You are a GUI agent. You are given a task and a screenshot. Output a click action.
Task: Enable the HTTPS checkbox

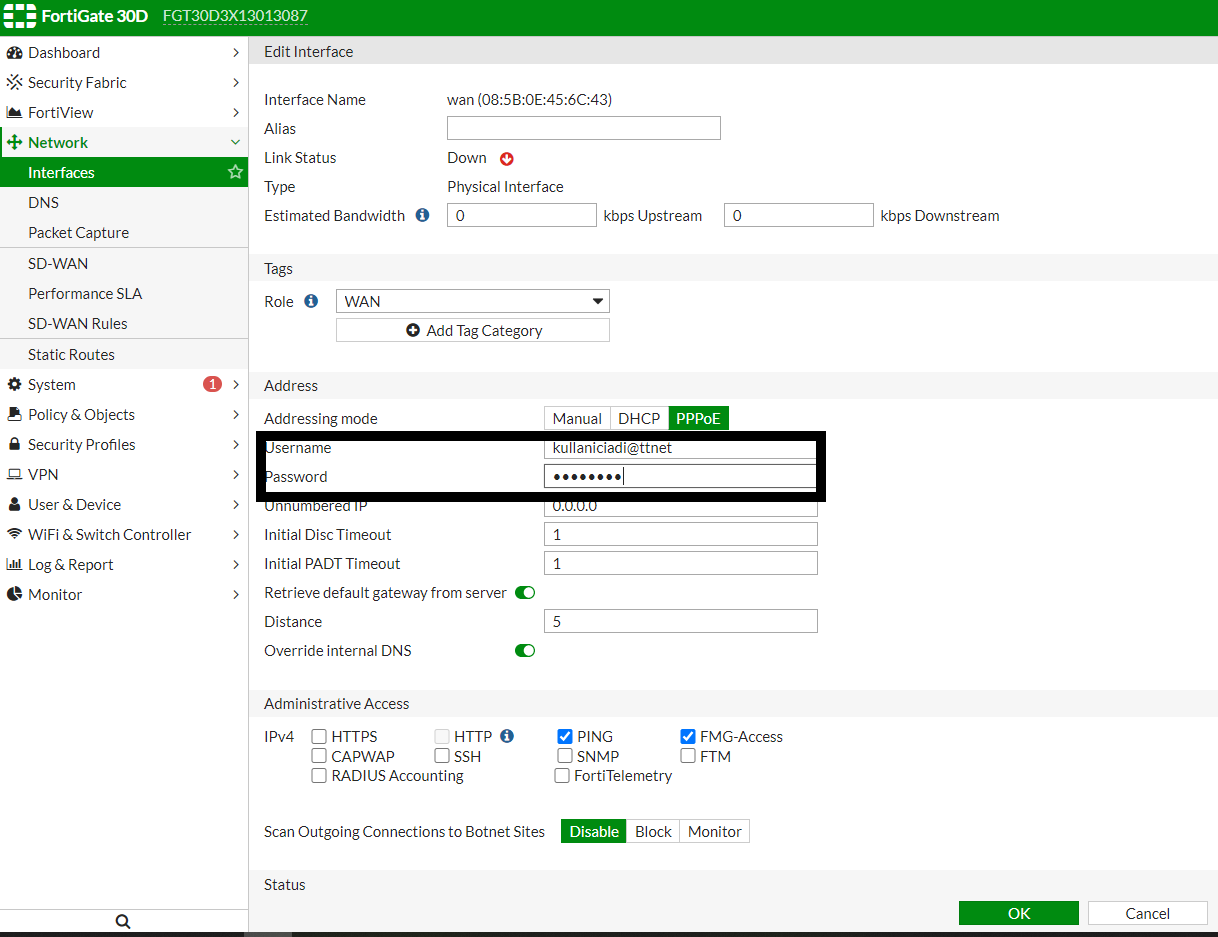[319, 737]
